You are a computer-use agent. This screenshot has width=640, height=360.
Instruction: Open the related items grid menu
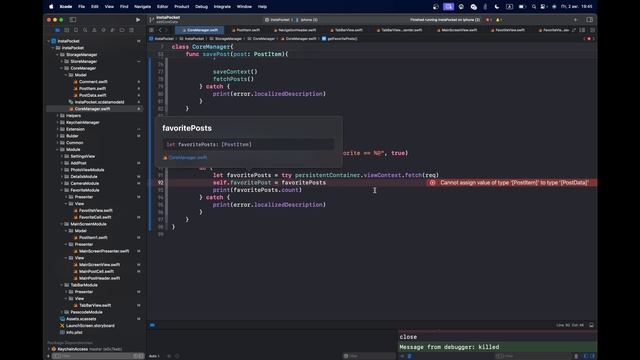pyautogui.click(x=151, y=30)
